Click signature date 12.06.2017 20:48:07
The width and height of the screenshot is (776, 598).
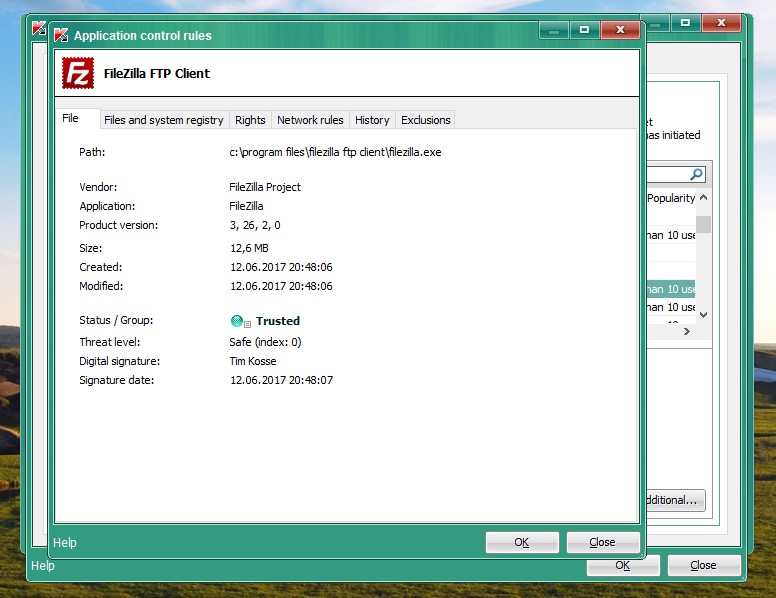281,380
